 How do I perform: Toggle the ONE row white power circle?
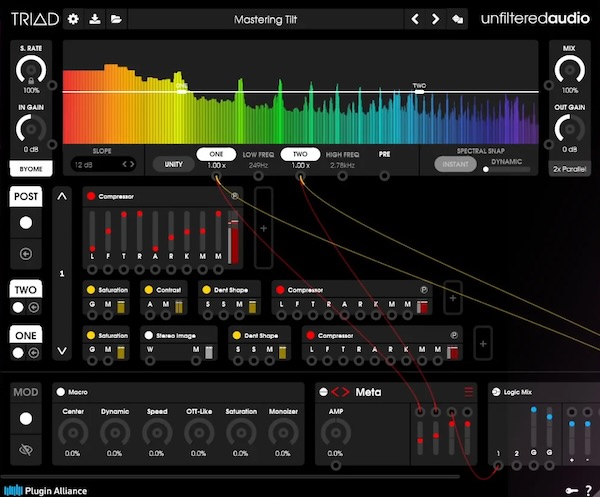tap(18, 353)
